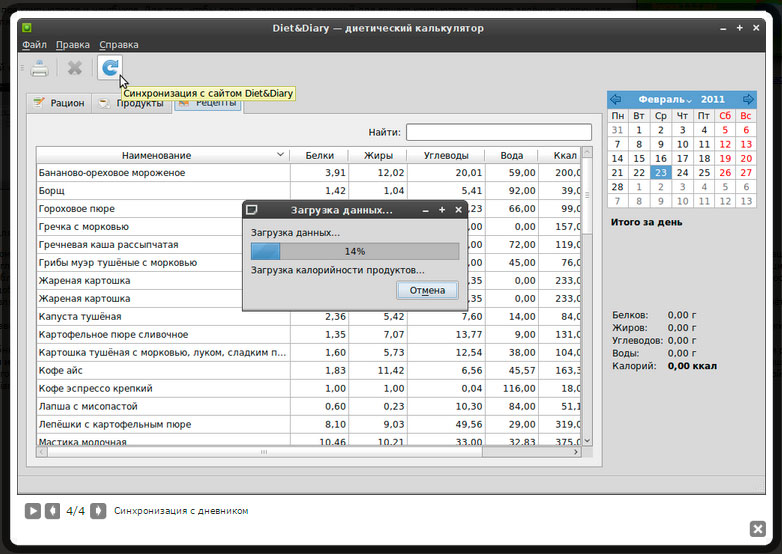Image resolution: width=782 pixels, height=554 pixels.
Task: Go to next month in calendar
Action: (x=748, y=100)
